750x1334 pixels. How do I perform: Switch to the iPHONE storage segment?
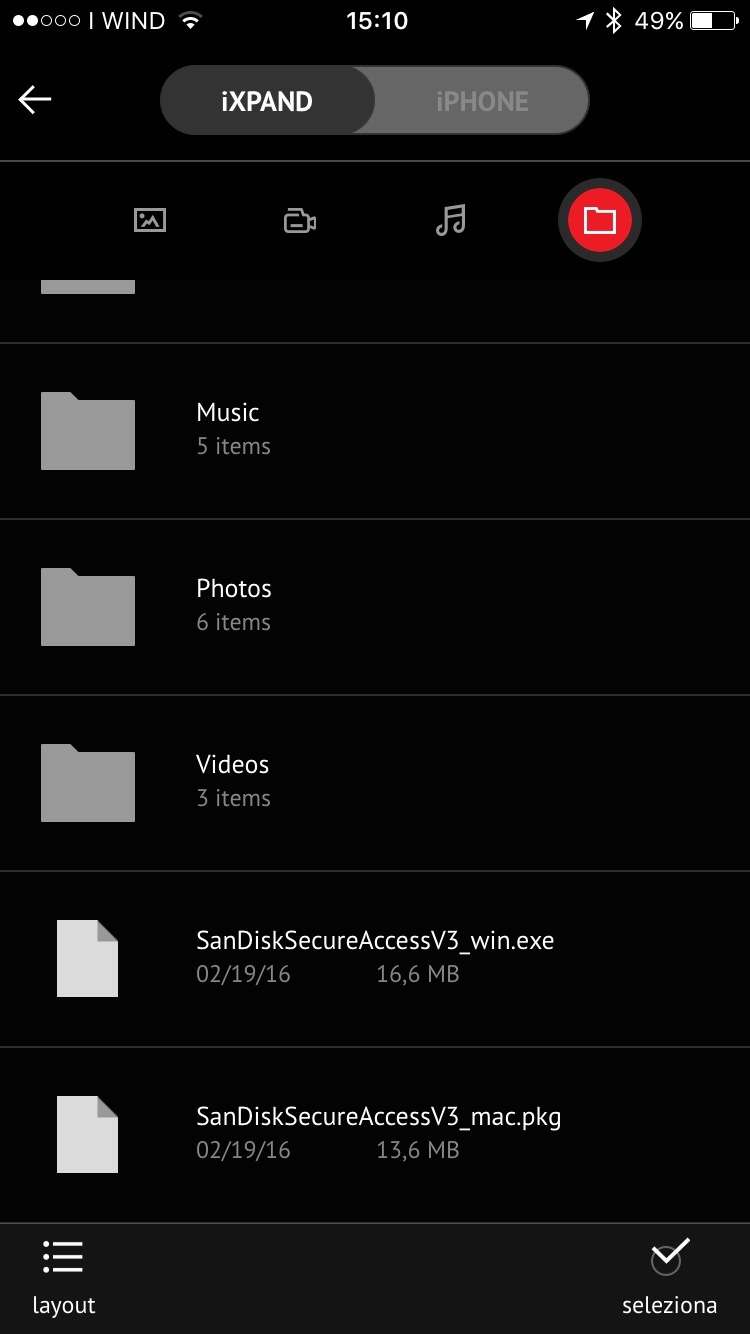coord(482,101)
